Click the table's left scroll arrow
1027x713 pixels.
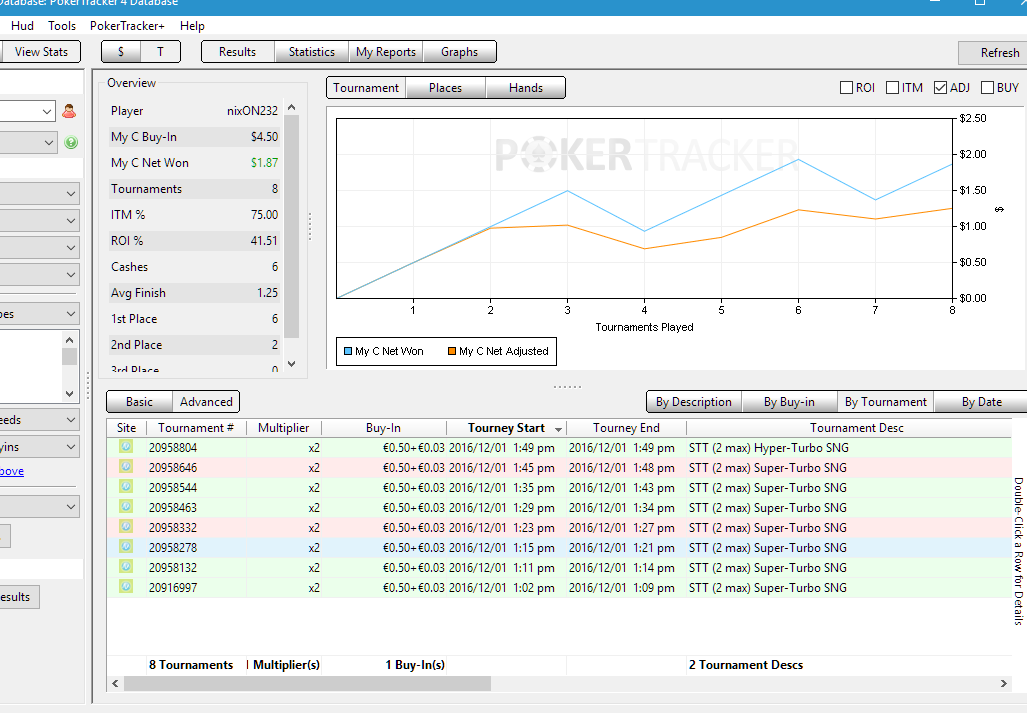pyautogui.click(x=116, y=684)
